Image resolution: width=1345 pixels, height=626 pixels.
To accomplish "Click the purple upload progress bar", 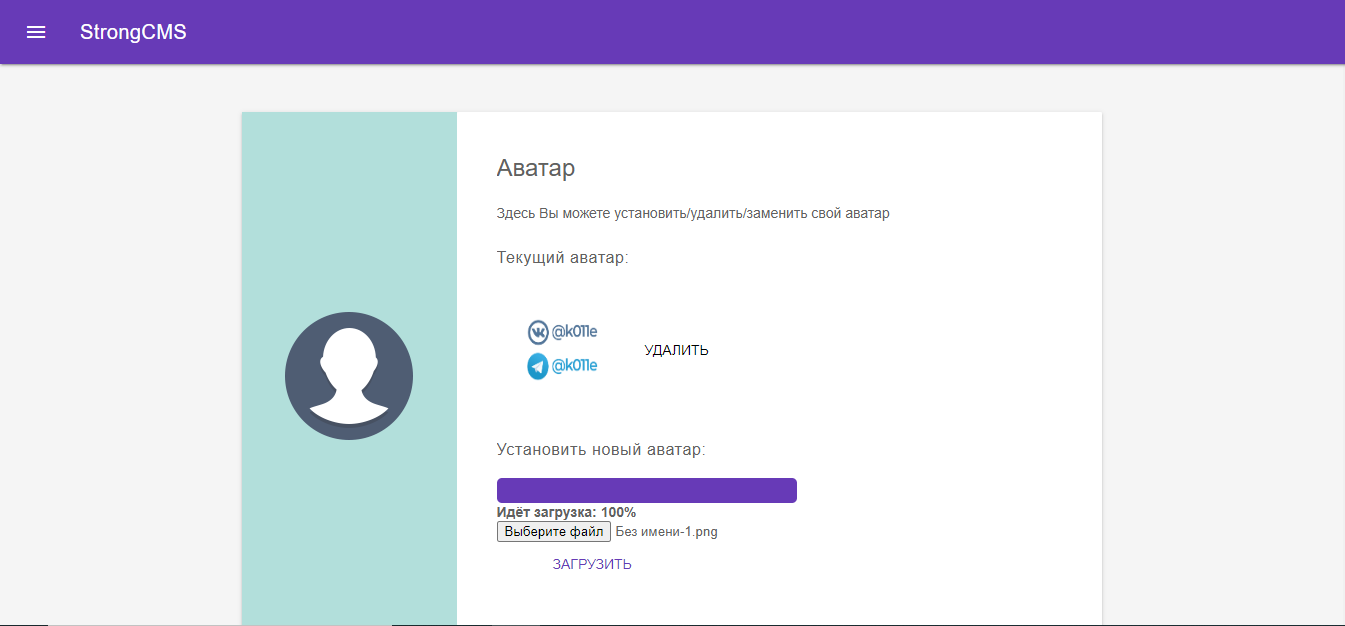I will click(x=646, y=490).
